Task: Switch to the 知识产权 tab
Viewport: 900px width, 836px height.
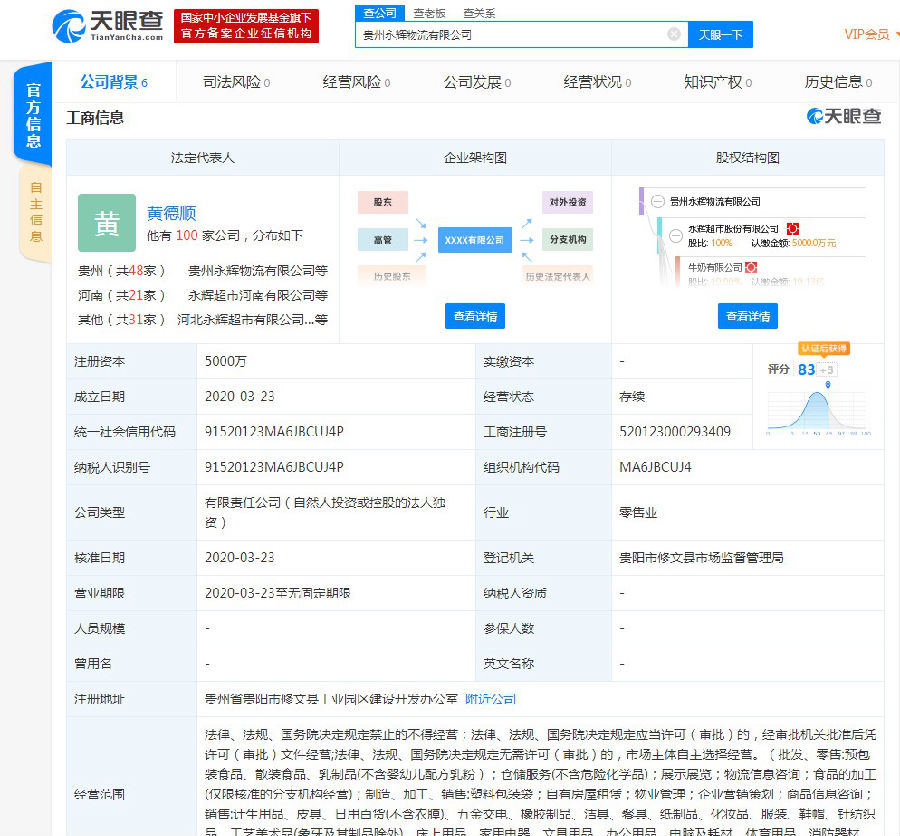Action: pyautogui.click(x=718, y=82)
